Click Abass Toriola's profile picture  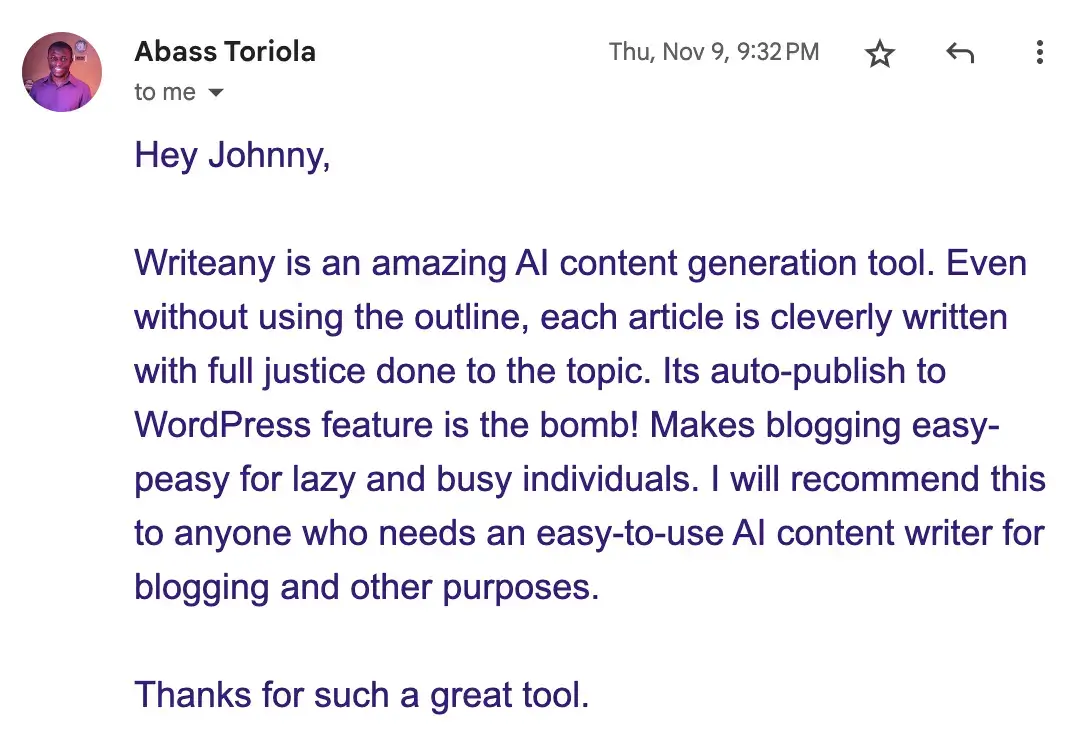pyautogui.click(x=62, y=71)
